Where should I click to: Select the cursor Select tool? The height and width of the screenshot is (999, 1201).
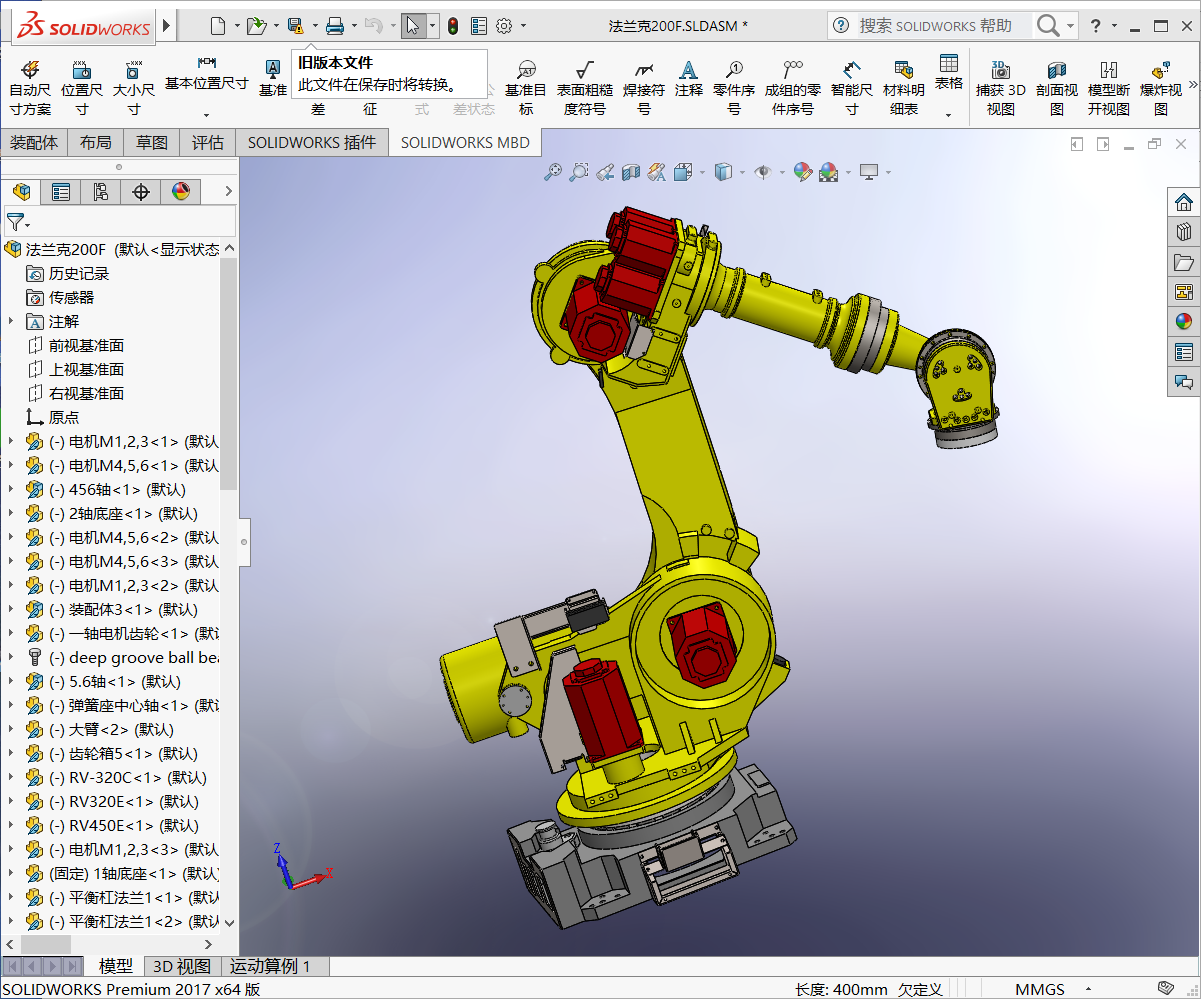point(413,26)
